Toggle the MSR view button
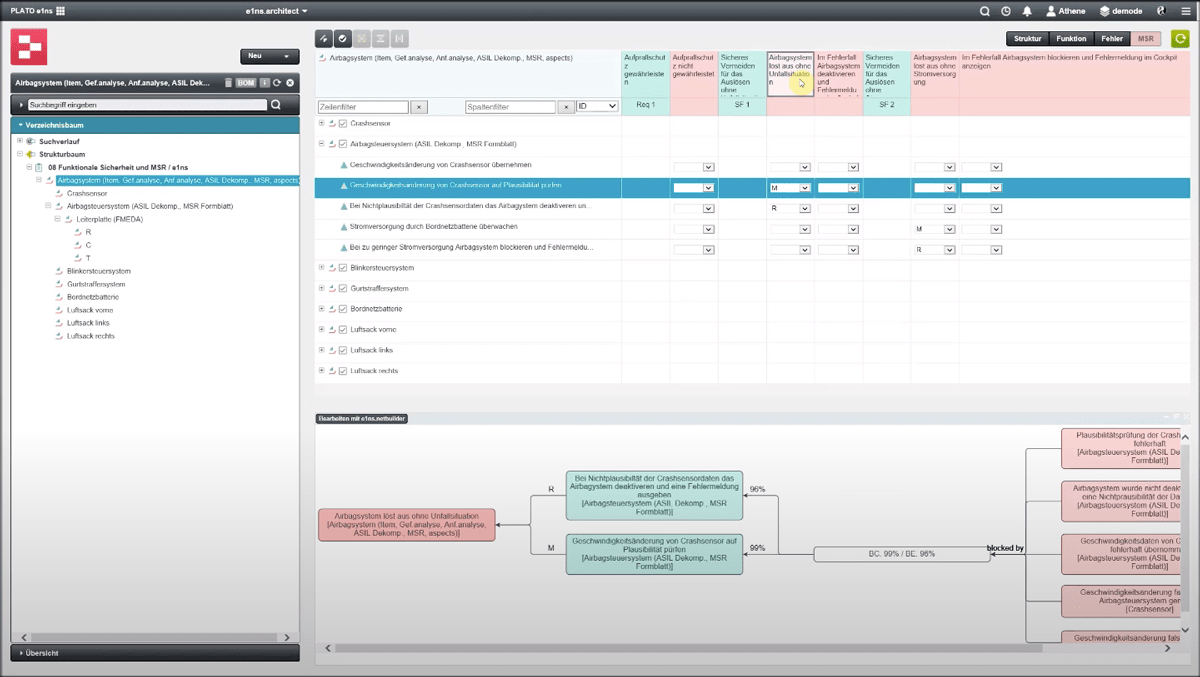 click(1144, 38)
